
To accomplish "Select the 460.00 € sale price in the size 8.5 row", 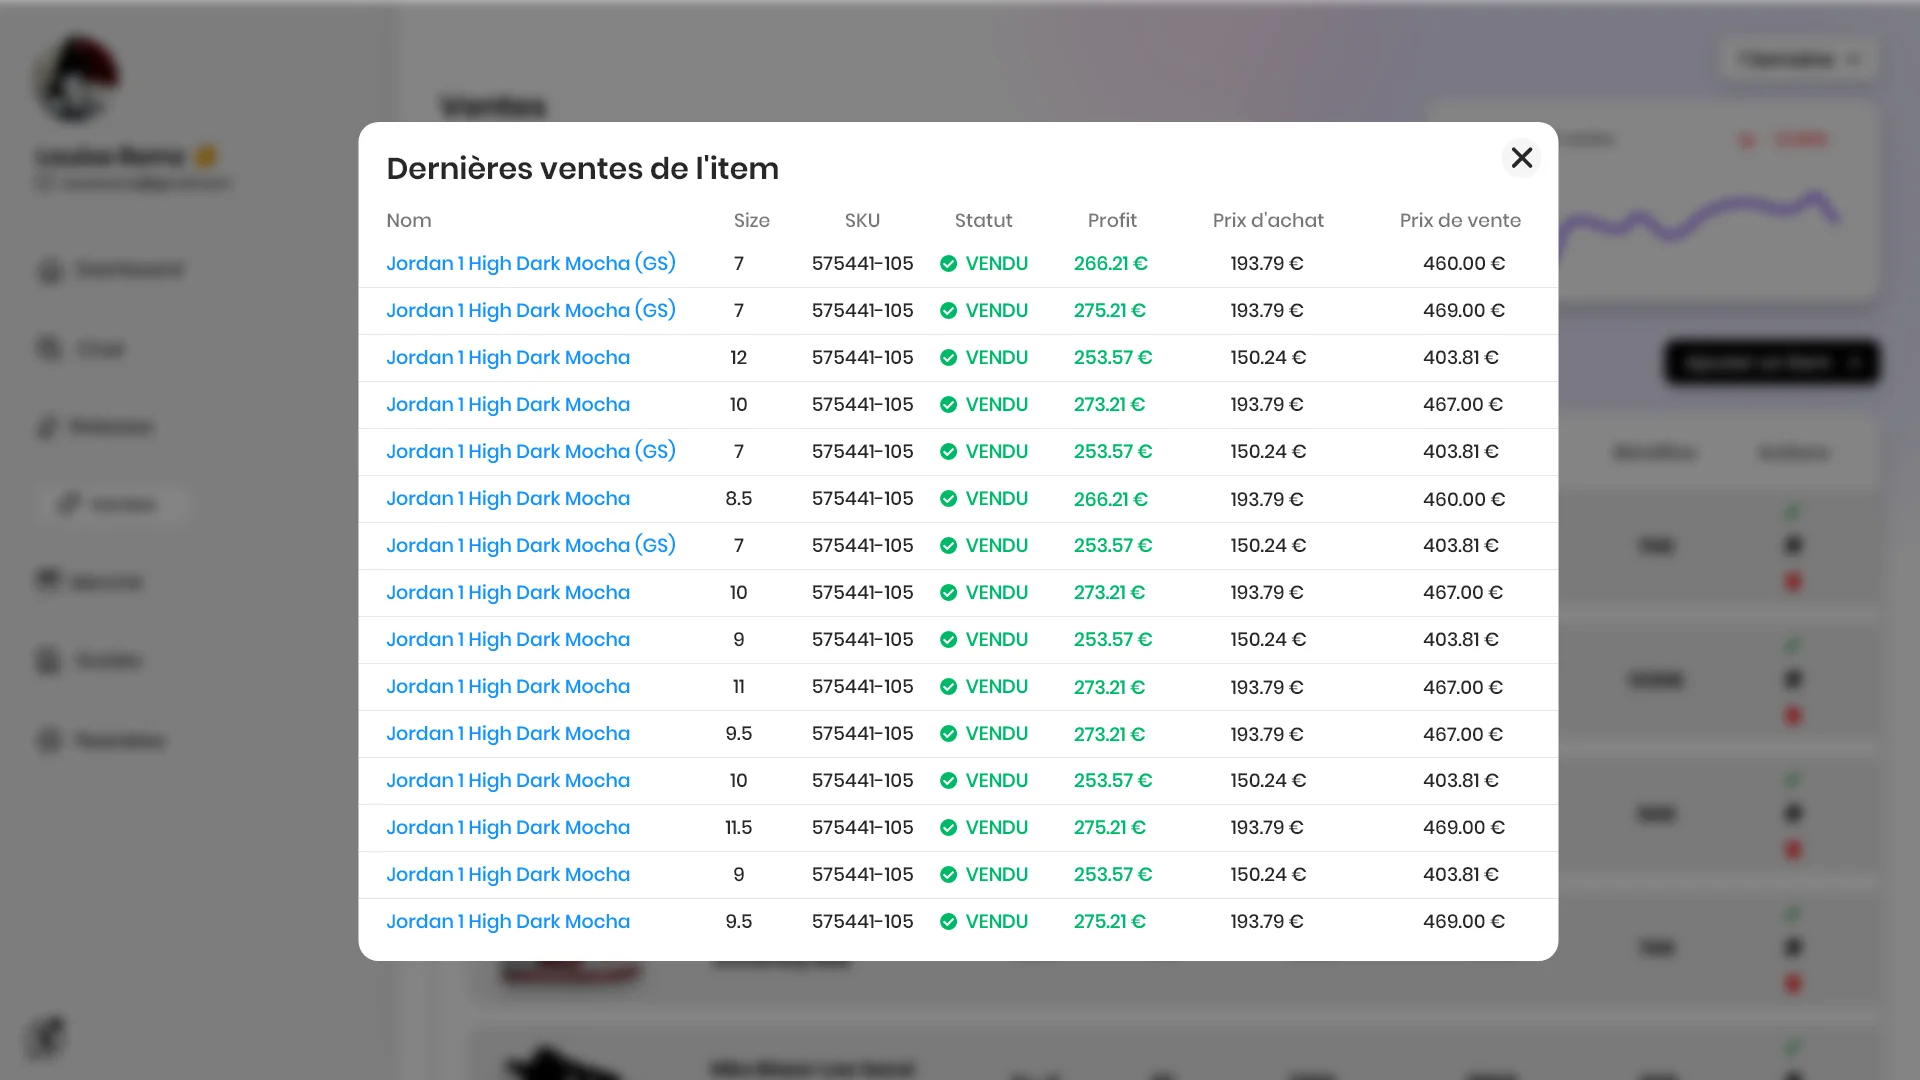I will click(x=1464, y=499).
